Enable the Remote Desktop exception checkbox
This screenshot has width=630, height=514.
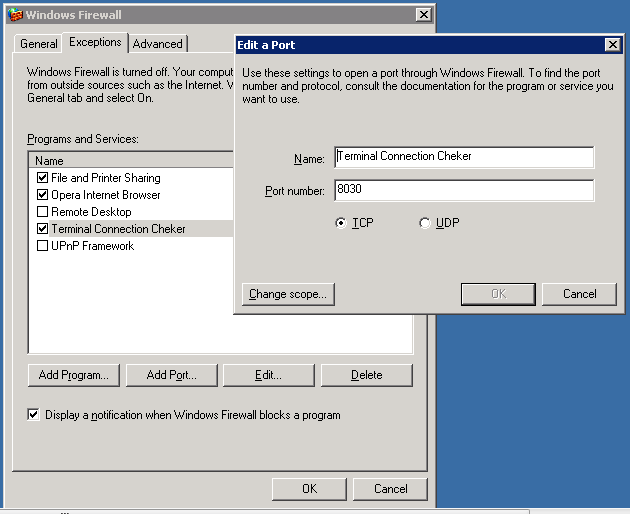point(42,211)
